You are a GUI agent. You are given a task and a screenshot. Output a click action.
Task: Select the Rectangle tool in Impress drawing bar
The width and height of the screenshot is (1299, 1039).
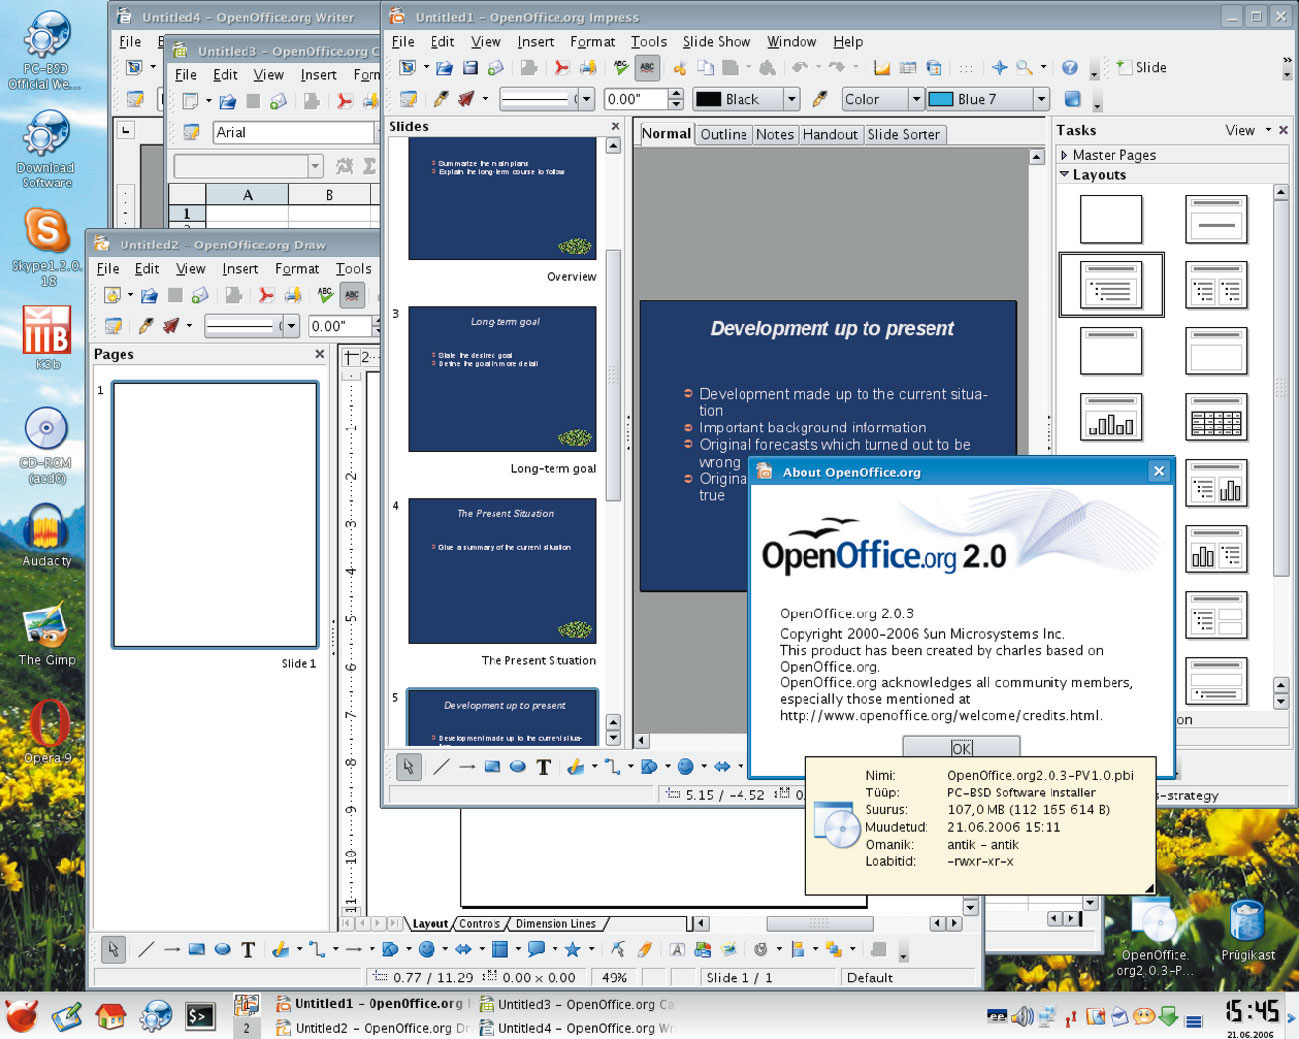click(492, 767)
